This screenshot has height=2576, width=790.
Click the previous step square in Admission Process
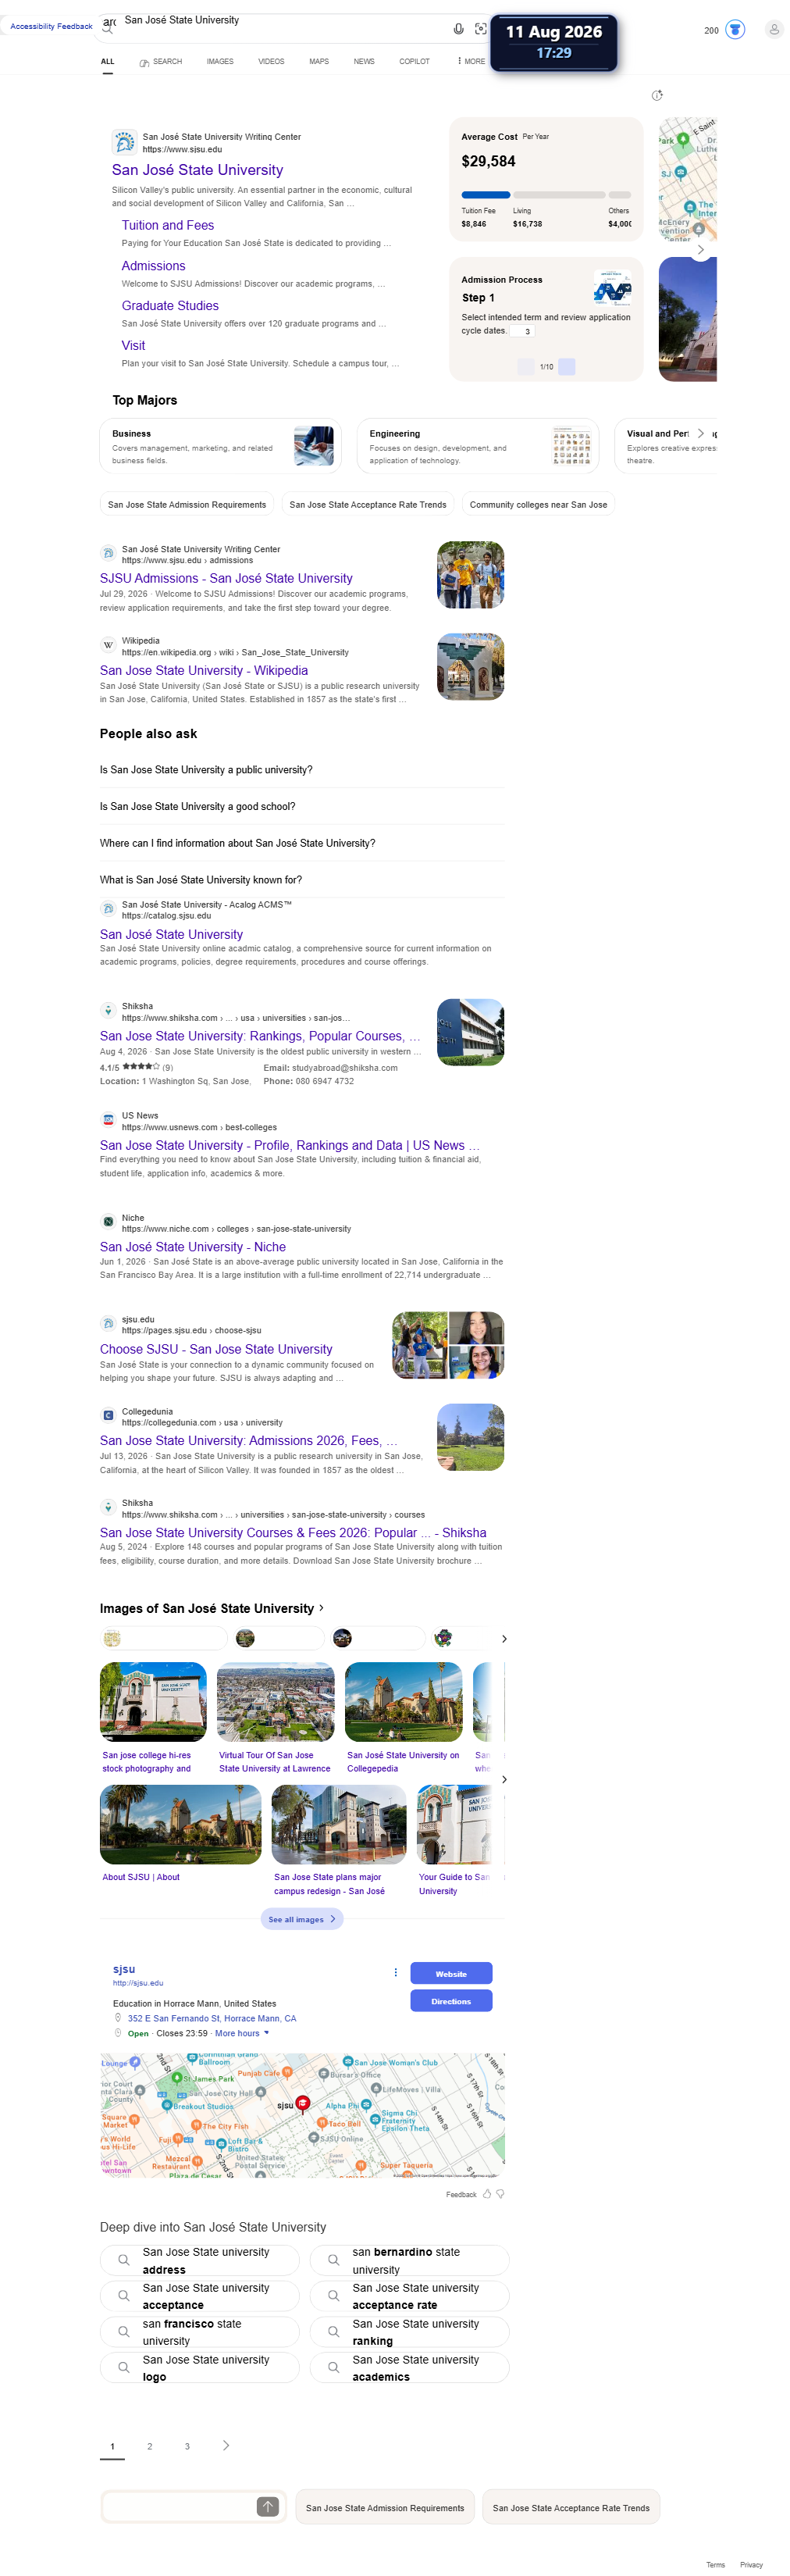[526, 367]
